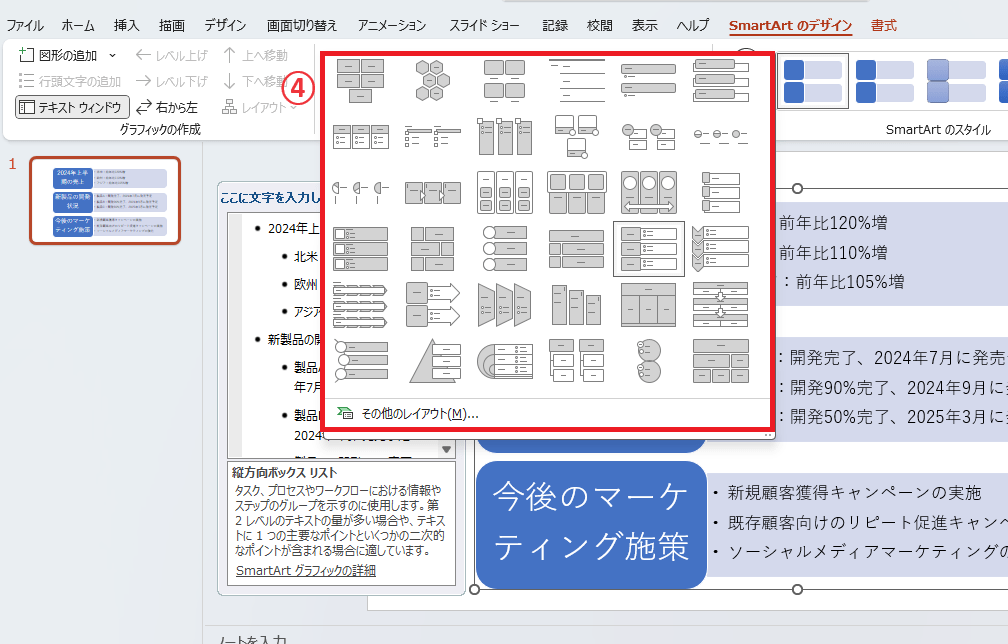The image size is (1008, 644).
Task: Click 行頭文字の追加 in the ribbon
Action: click(x=69, y=82)
